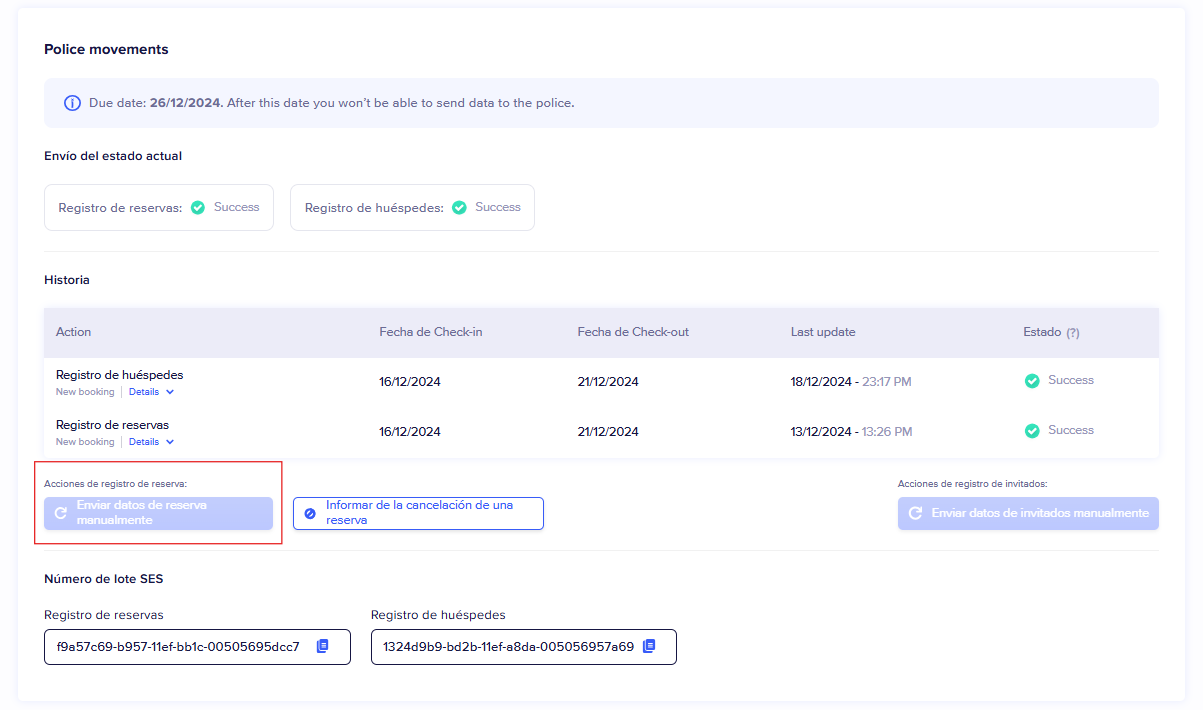Click the 18/12/2024 last update cell
1203x710 pixels.
pyautogui.click(x=822, y=382)
